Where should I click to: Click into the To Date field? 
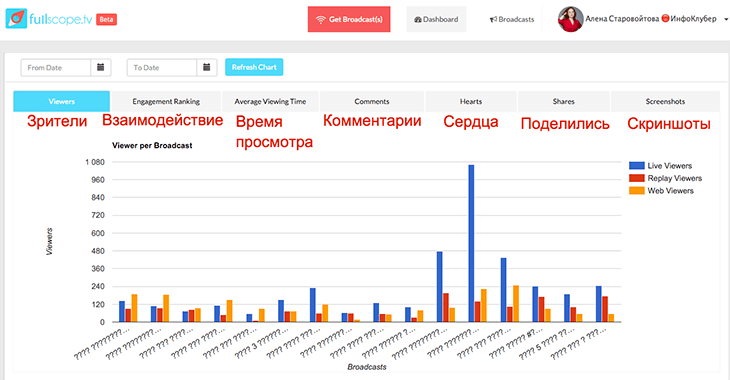162,68
